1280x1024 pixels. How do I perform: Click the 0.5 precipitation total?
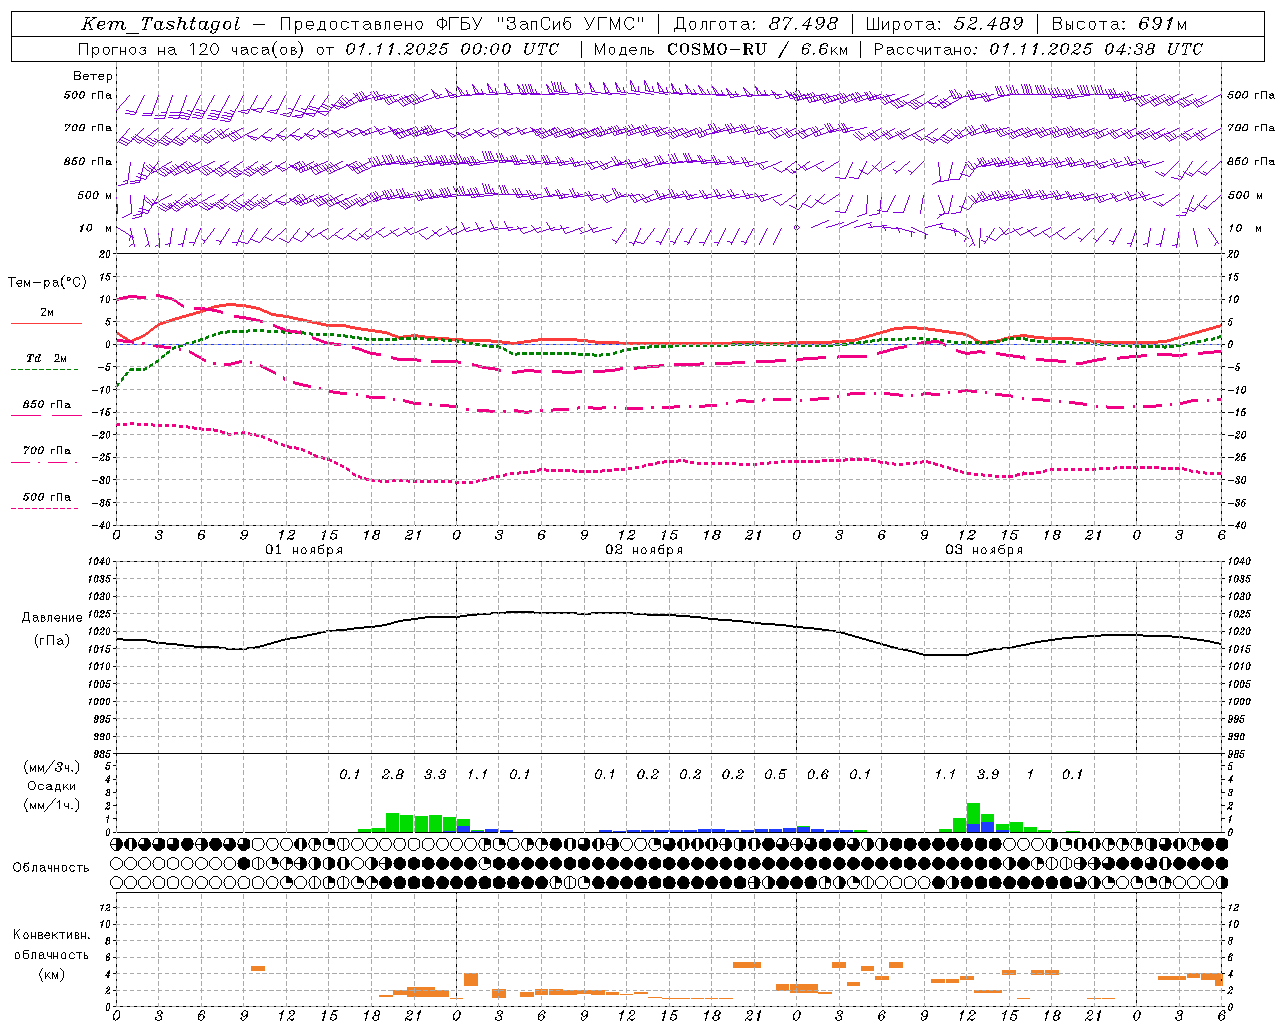point(775,774)
